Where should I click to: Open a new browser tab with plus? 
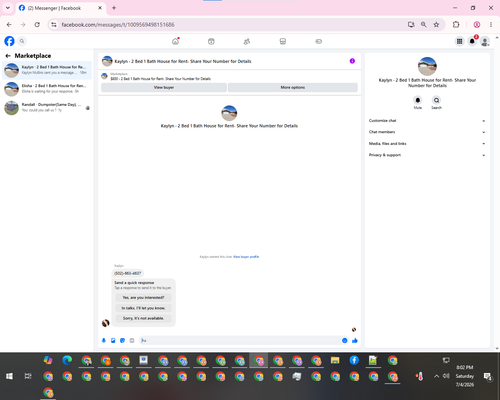pyautogui.click(x=114, y=8)
